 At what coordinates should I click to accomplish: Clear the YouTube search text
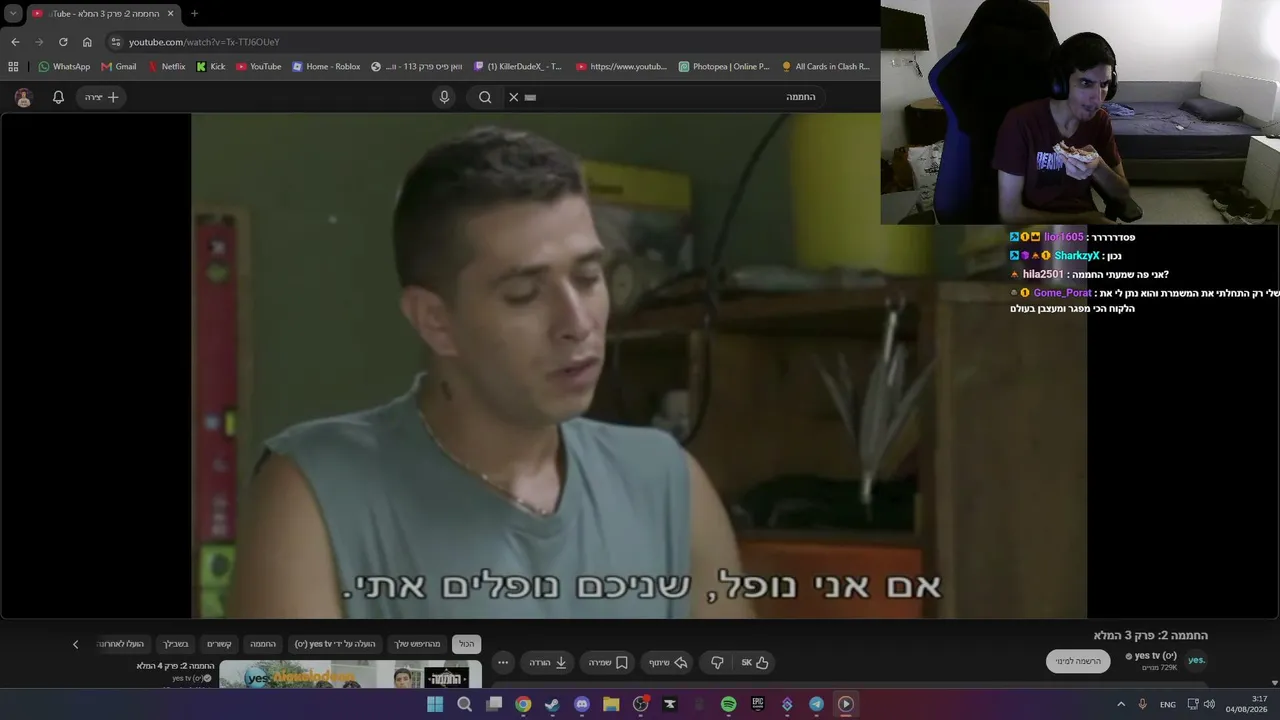[x=514, y=97]
